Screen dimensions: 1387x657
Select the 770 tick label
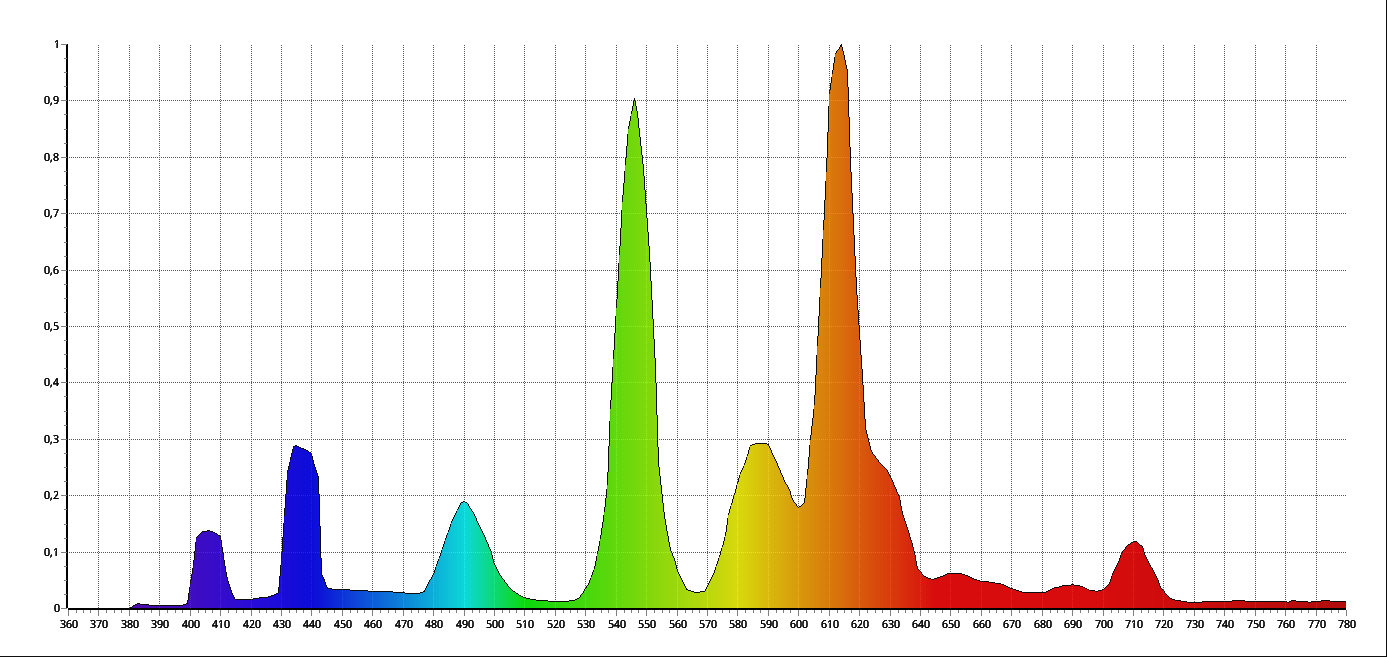click(1317, 625)
